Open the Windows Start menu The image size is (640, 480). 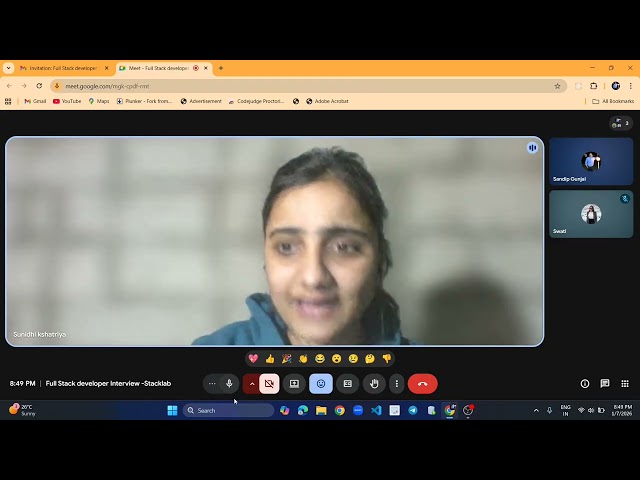pyautogui.click(x=172, y=411)
